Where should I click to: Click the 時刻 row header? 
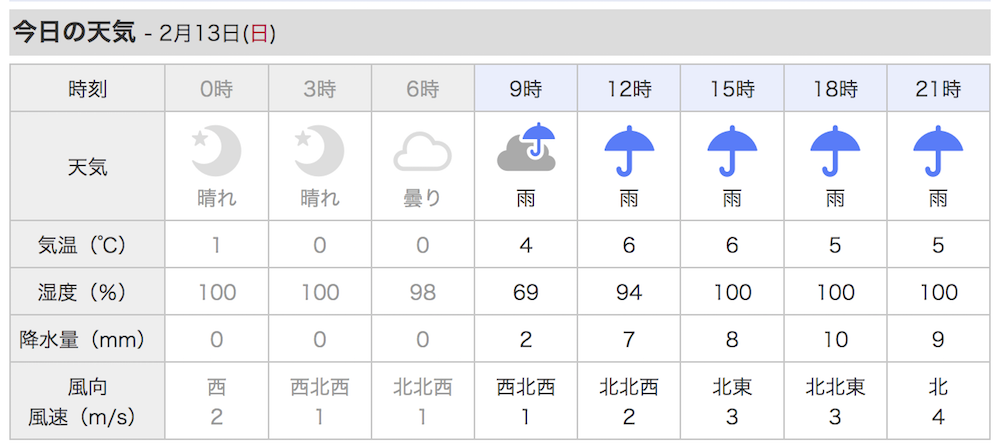pyautogui.click(x=87, y=89)
